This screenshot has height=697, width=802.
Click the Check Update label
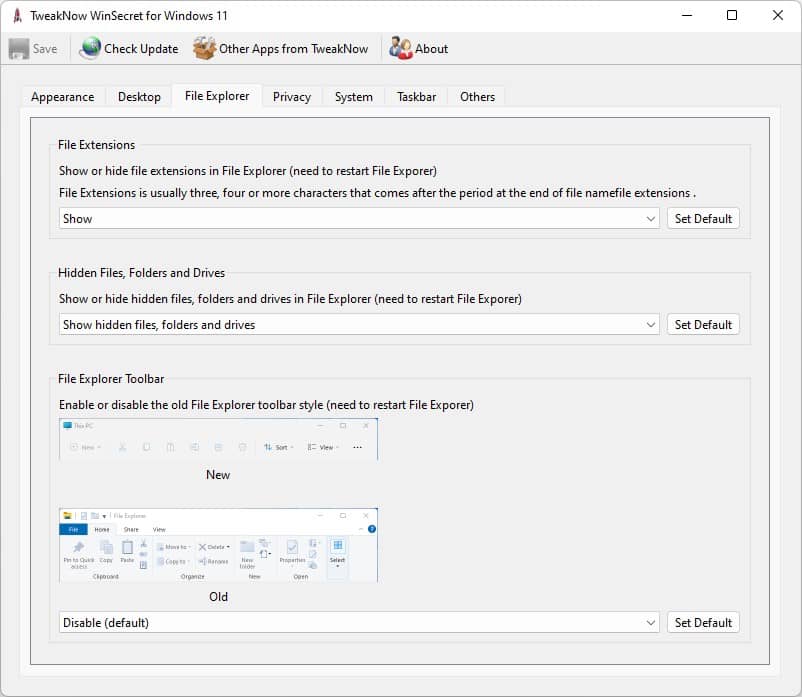pos(141,49)
